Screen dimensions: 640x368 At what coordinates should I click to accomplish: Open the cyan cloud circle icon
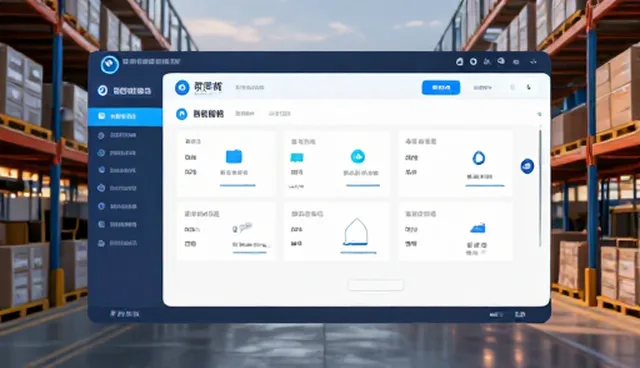(x=358, y=156)
